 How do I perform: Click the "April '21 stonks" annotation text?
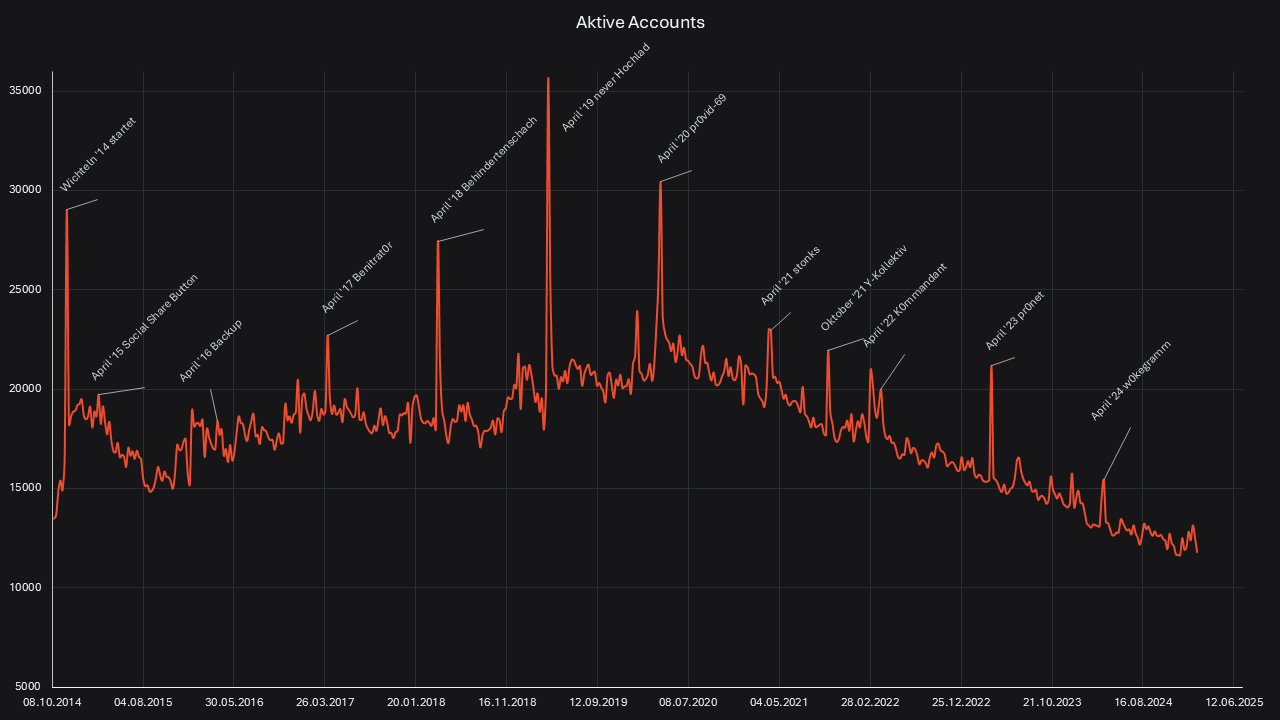(x=790, y=275)
